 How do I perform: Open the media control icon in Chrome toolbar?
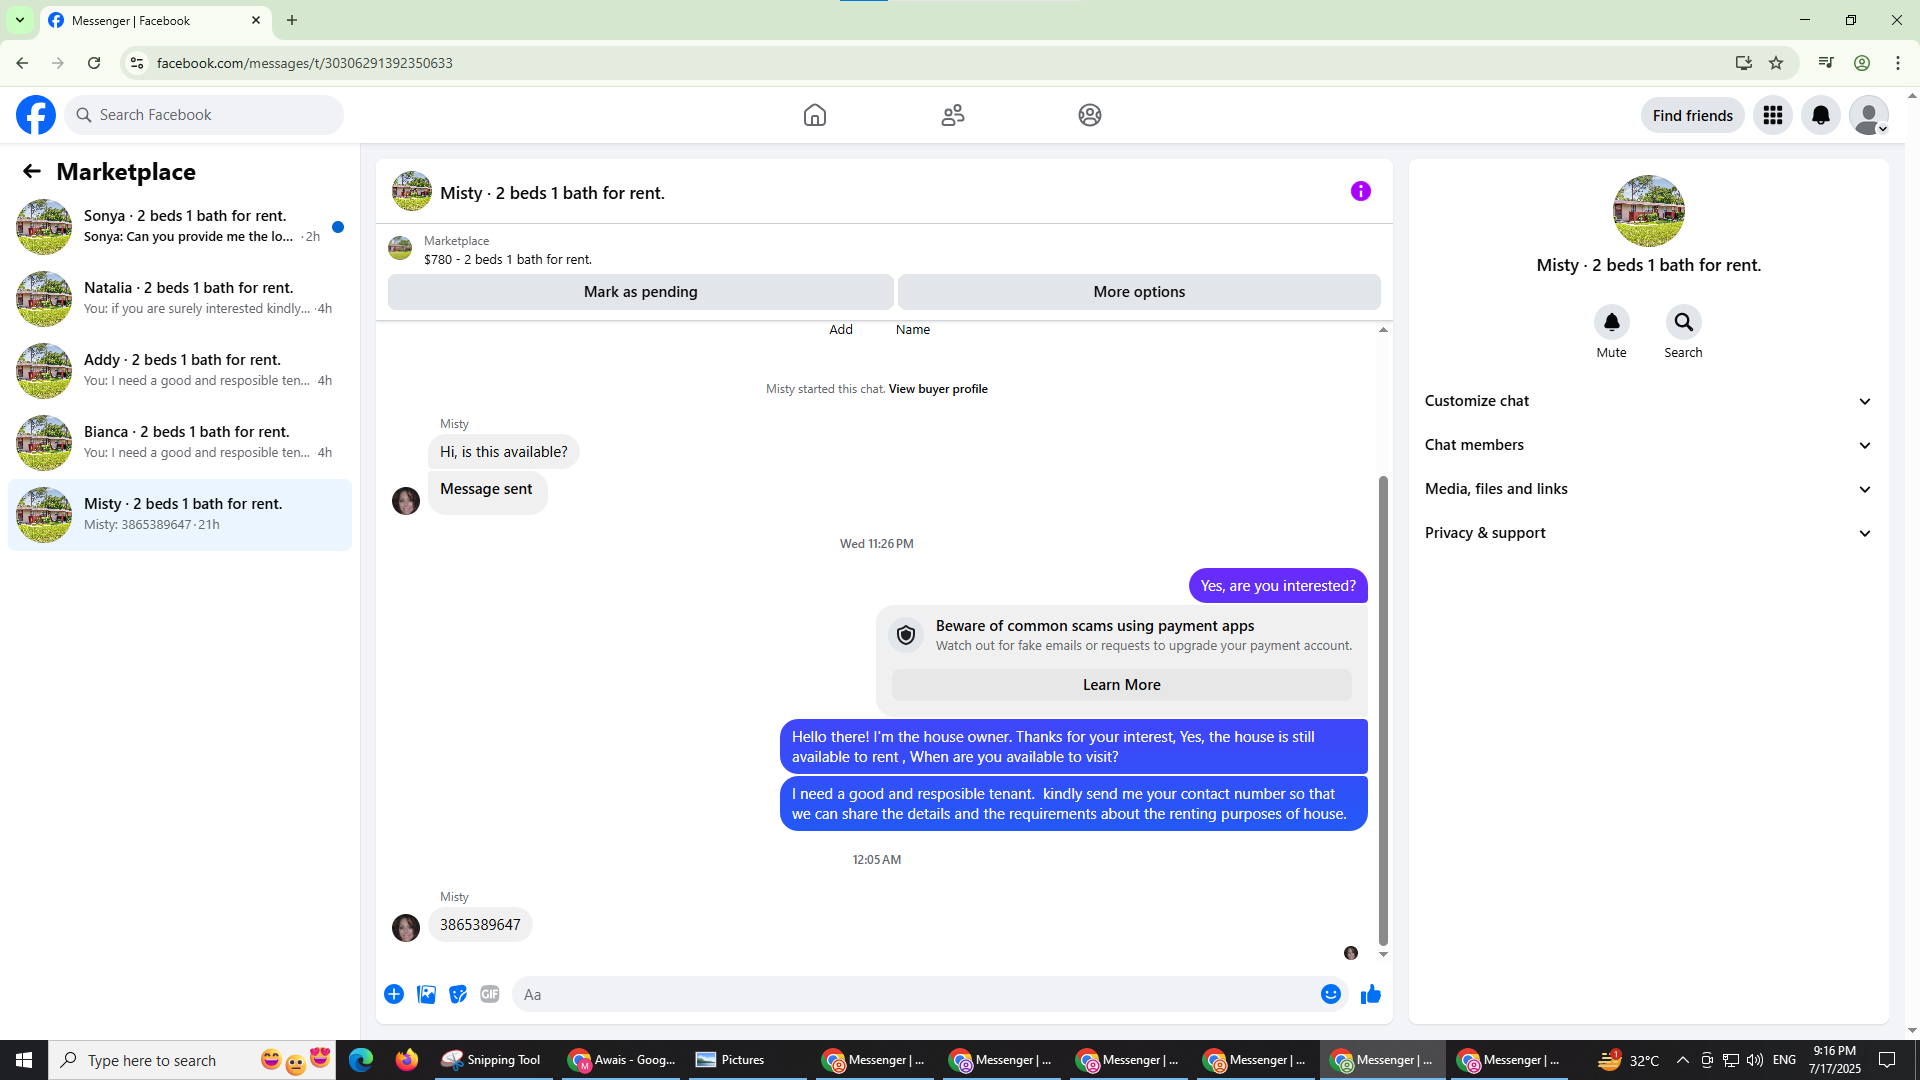(1826, 63)
